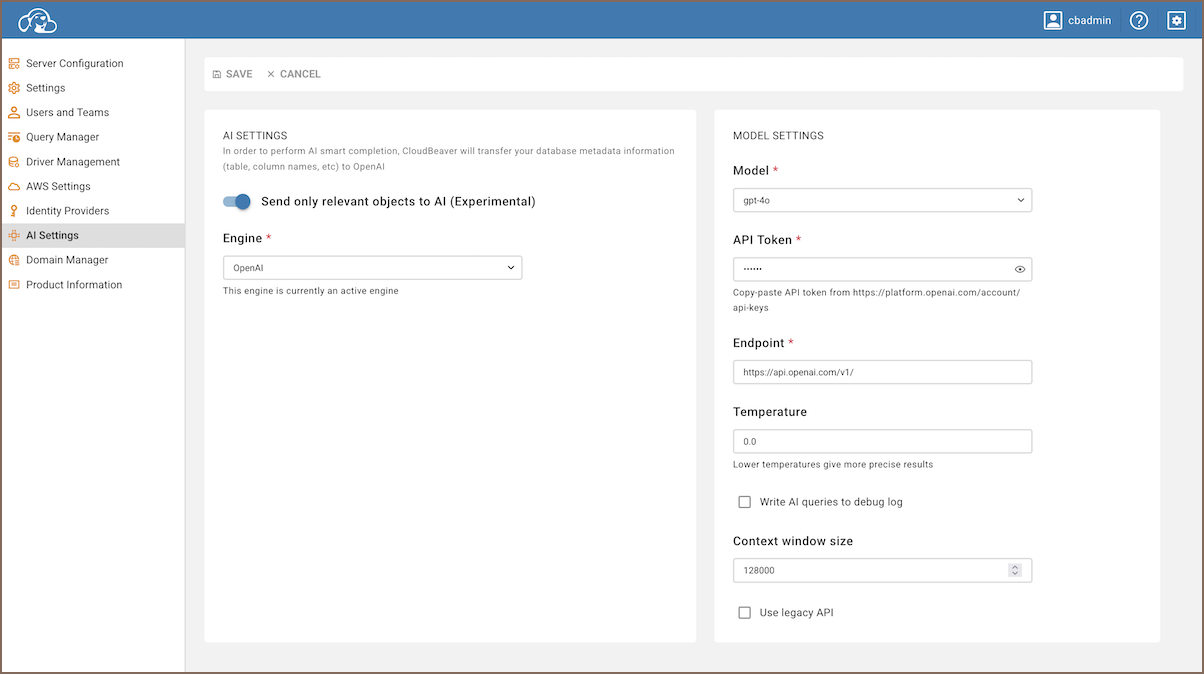This screenshot has width=1204, height=674.
Task: Open the help question mark icon
Action: point(1139,20)
